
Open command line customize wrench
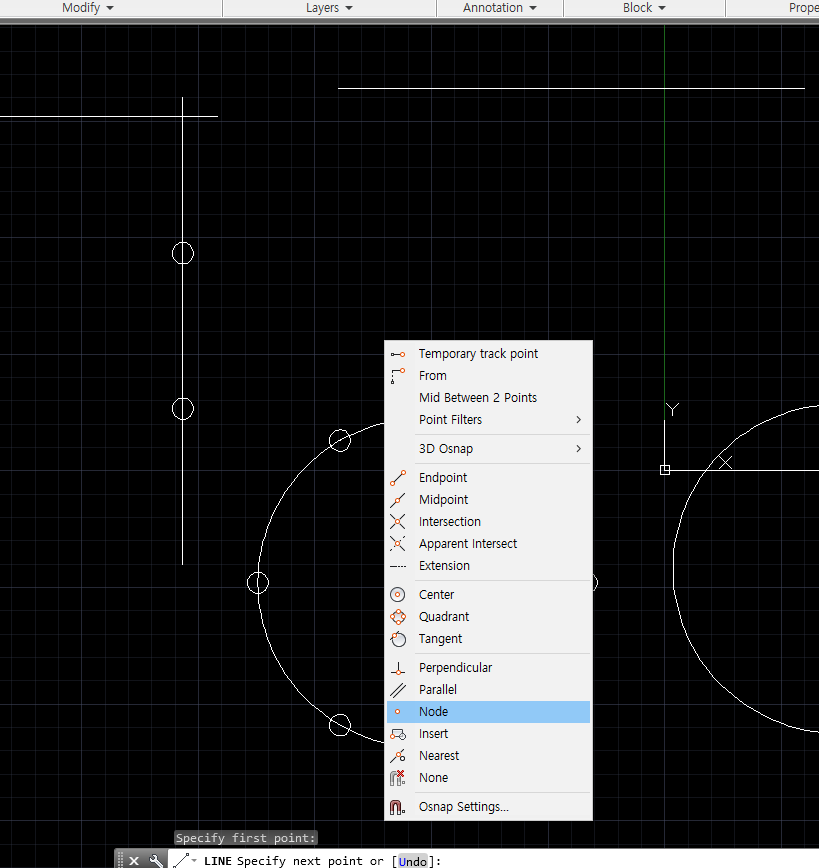point(156,861)
